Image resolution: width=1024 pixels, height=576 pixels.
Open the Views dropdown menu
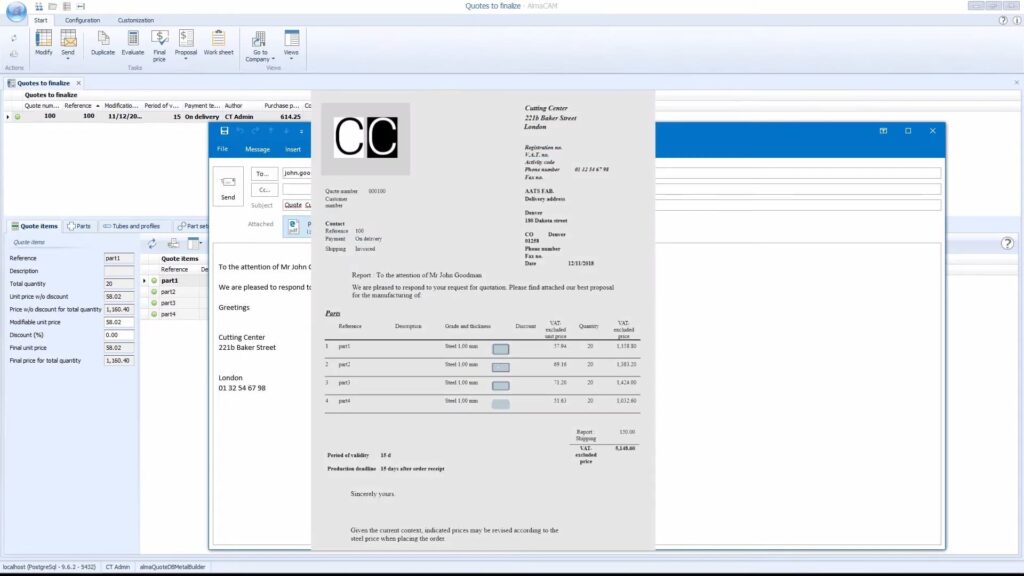point(291,58)
